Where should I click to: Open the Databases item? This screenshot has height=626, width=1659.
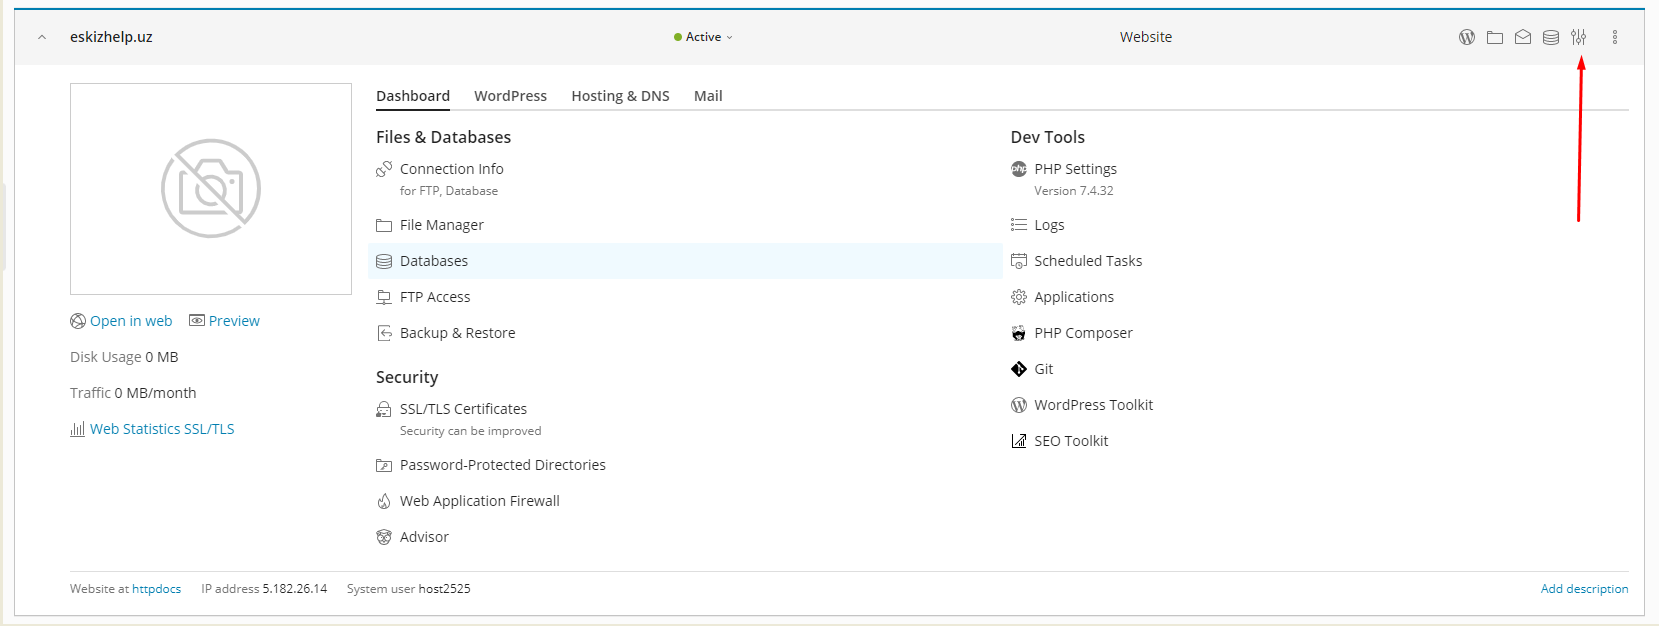pos(433,261)
